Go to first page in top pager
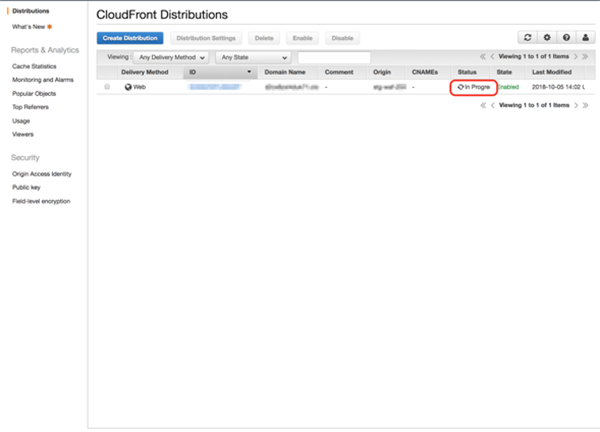Image resolution: width=600 pixels, height=432 pixels. click(x=483, y=57)
